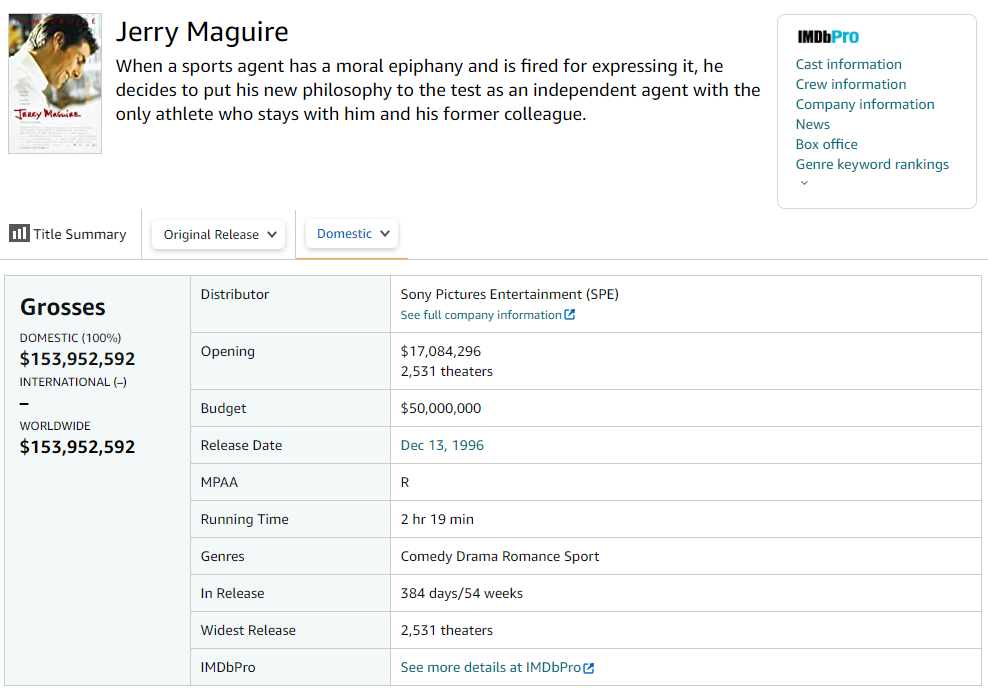Click the Title Summary bar chart icon
Viewport: 988px width, 688px height.
tap(19, 234)
